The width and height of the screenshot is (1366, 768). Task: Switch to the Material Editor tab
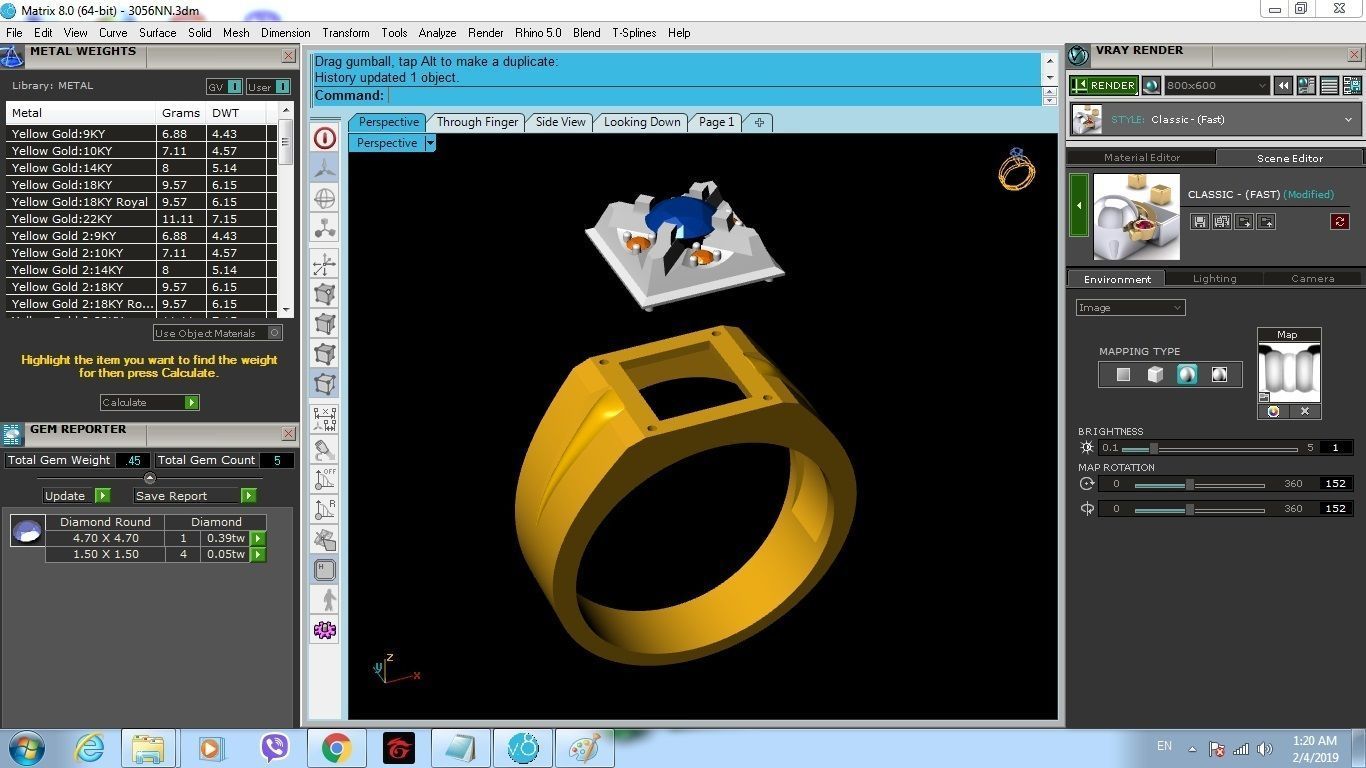1142,158
